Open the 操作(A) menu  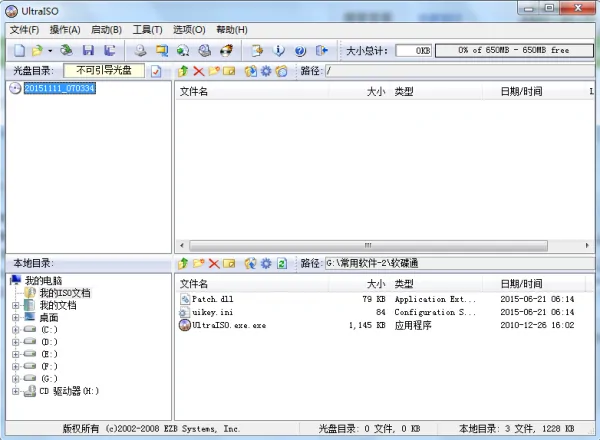coord(65,30)
